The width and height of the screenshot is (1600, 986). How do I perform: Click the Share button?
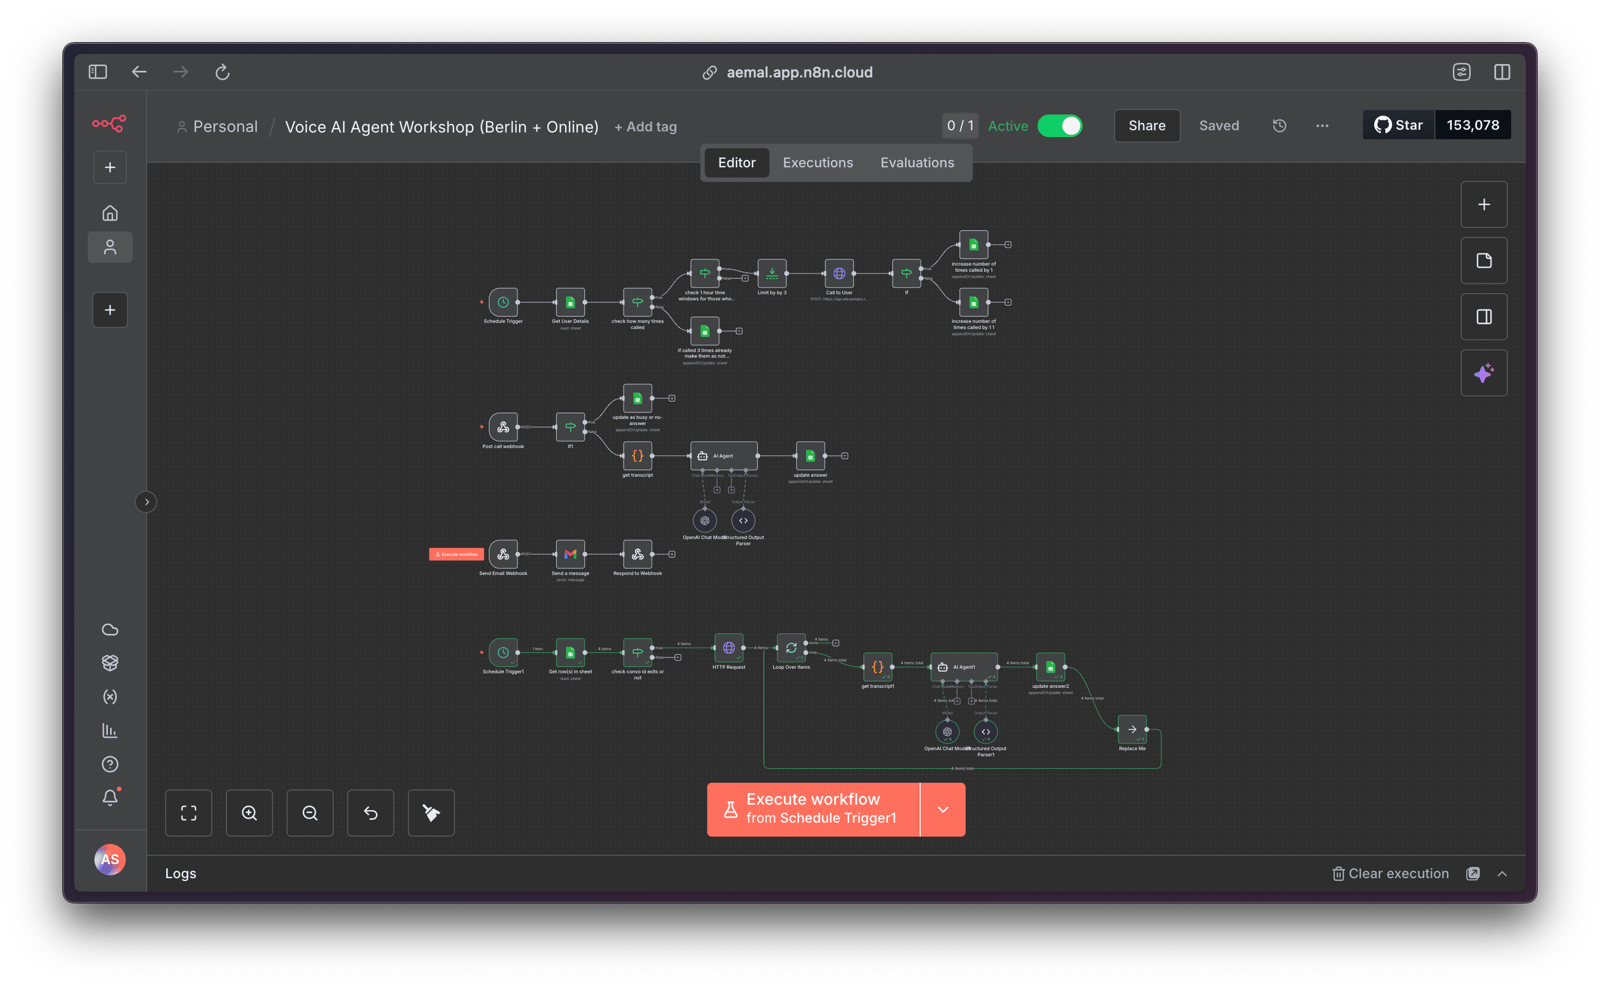tap(1146, 126)
